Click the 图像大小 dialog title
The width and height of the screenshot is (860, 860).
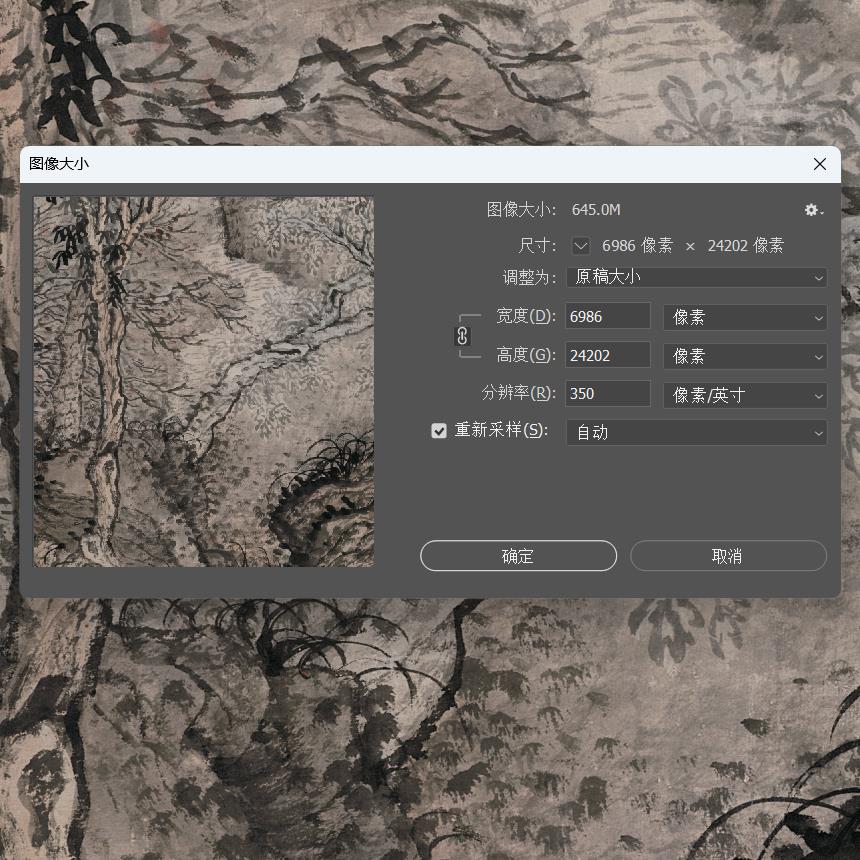click(59, 164)
